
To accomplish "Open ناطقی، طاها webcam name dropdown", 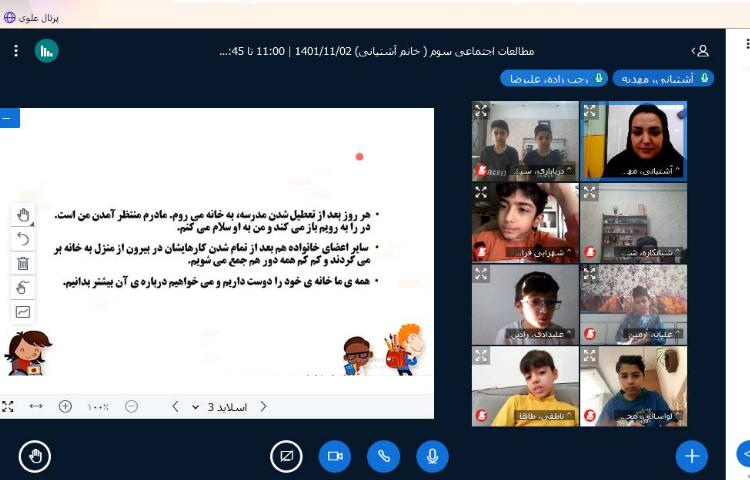I will 544,416.
